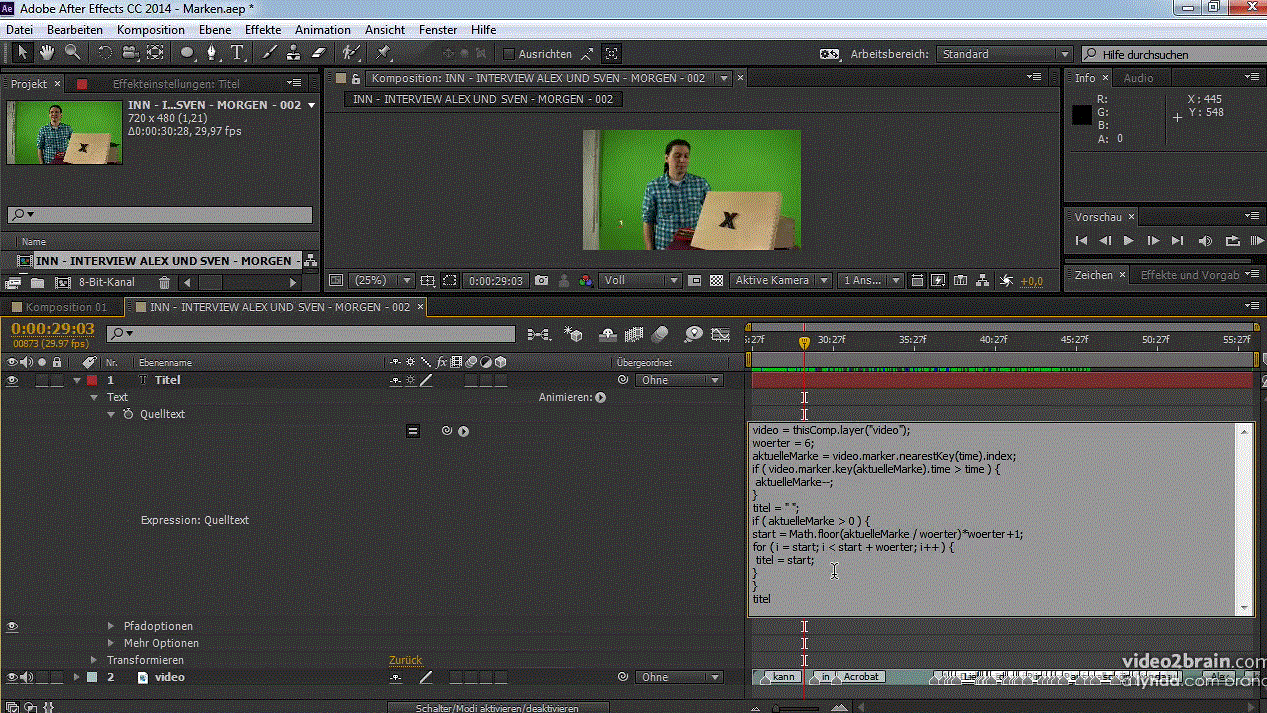The width and height of the screenshot is (1267, 713).
Task: Delete selected project item with trash icon
Action: 165,283
